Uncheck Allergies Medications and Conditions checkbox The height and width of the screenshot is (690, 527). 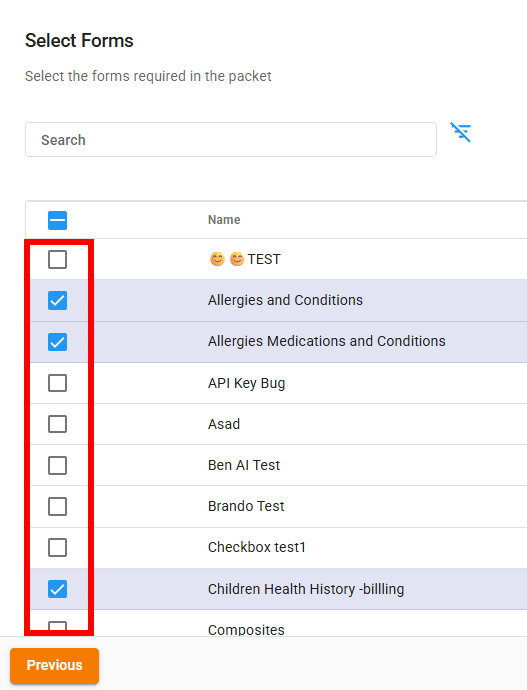tap(58, 342)
